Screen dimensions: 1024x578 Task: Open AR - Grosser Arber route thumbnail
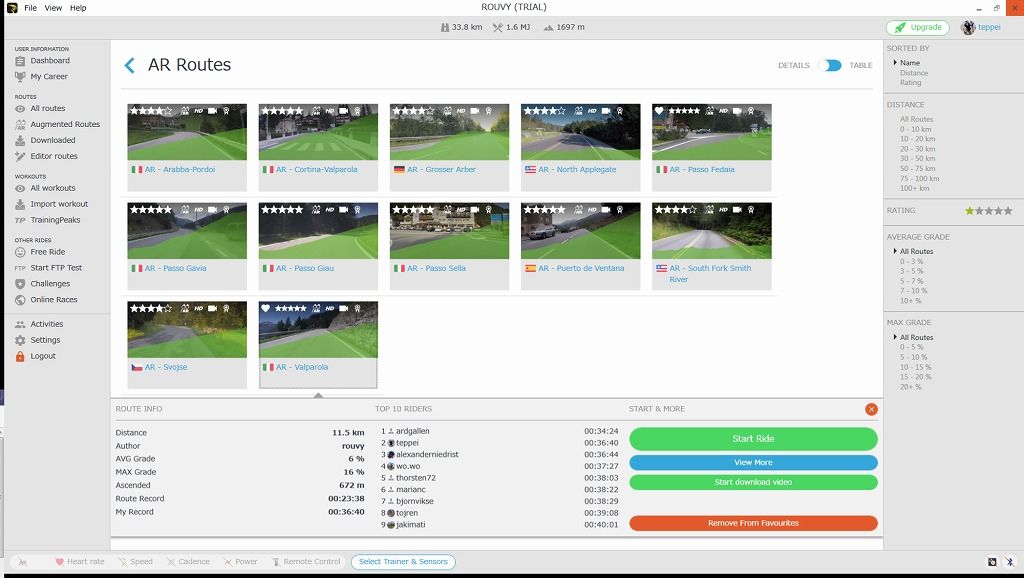[449, 132]
